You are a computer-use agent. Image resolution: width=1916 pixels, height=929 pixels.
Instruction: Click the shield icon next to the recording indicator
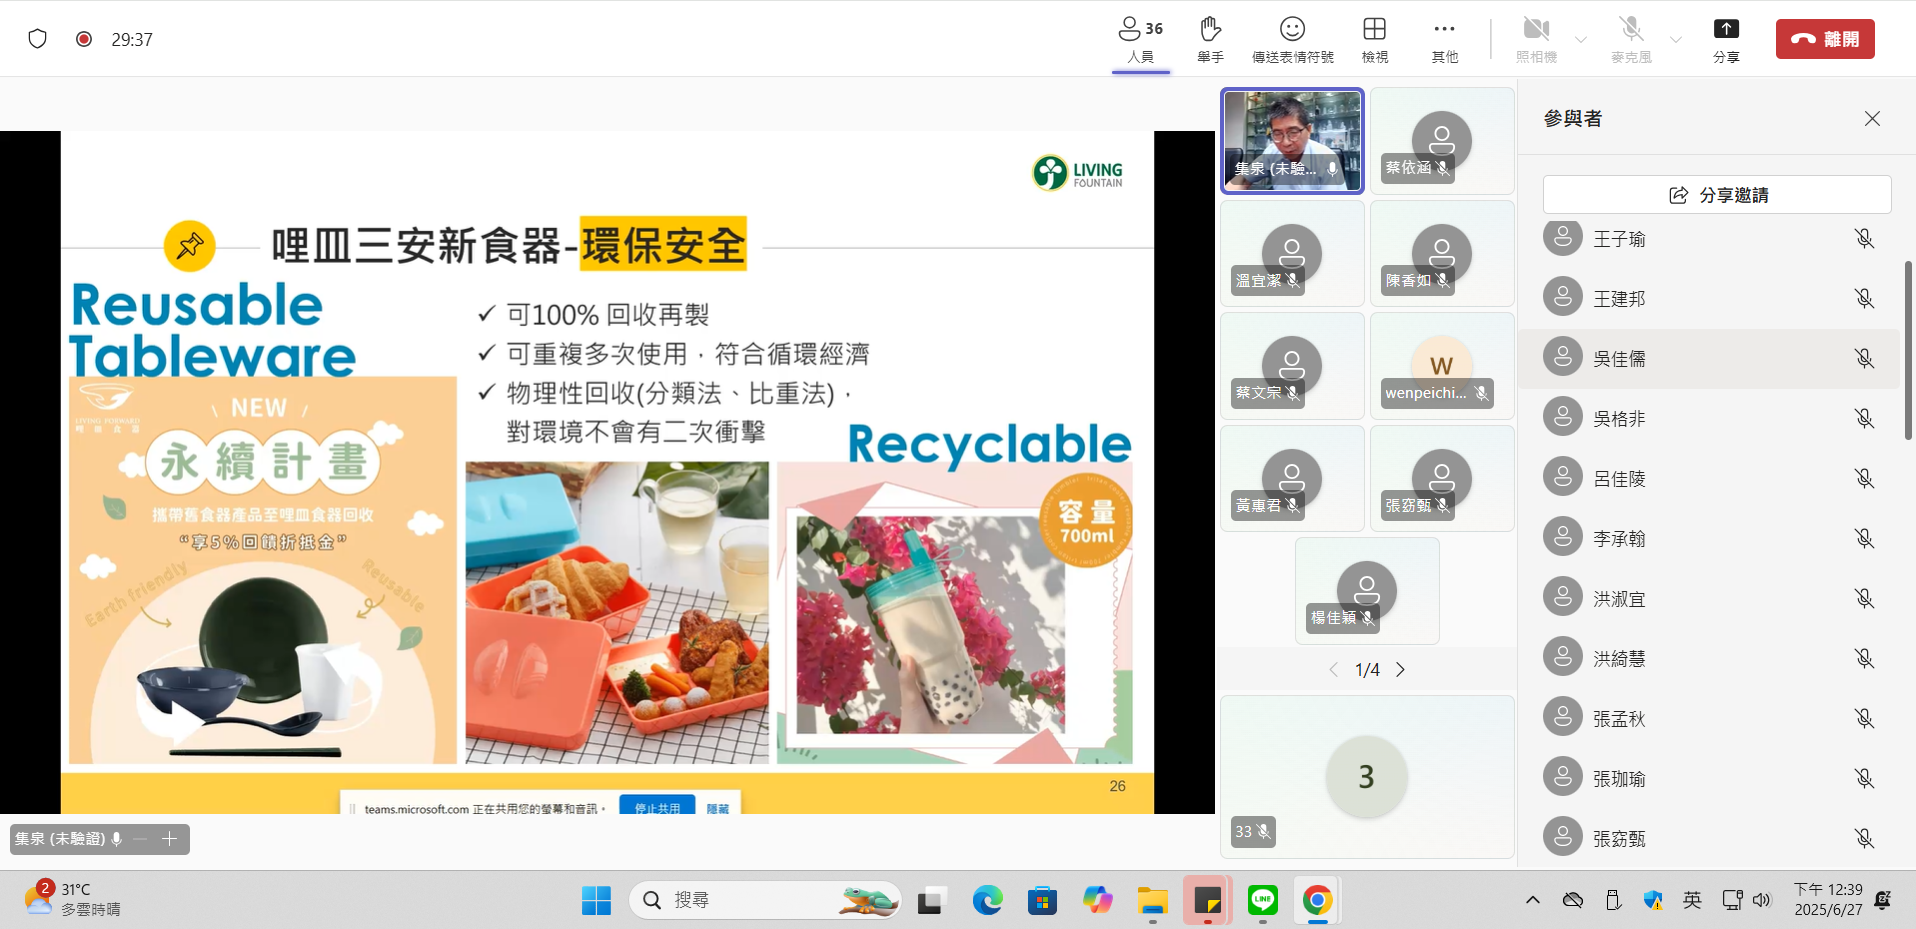(x=38, y=39)
